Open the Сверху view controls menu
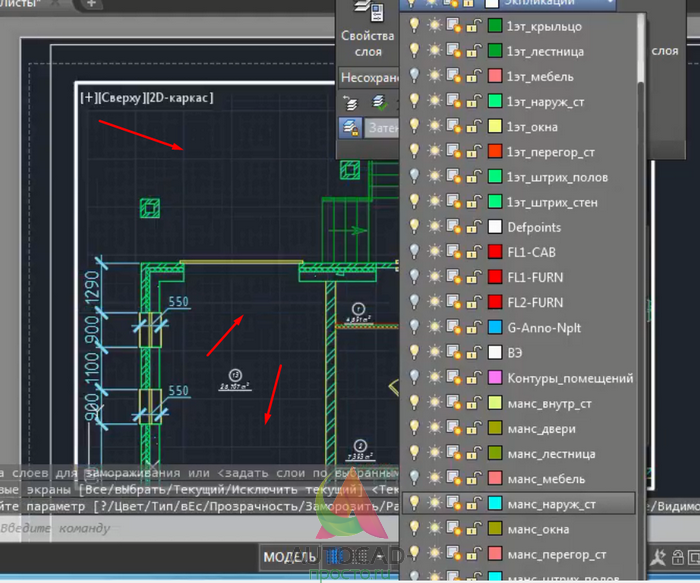 [119, 98]
